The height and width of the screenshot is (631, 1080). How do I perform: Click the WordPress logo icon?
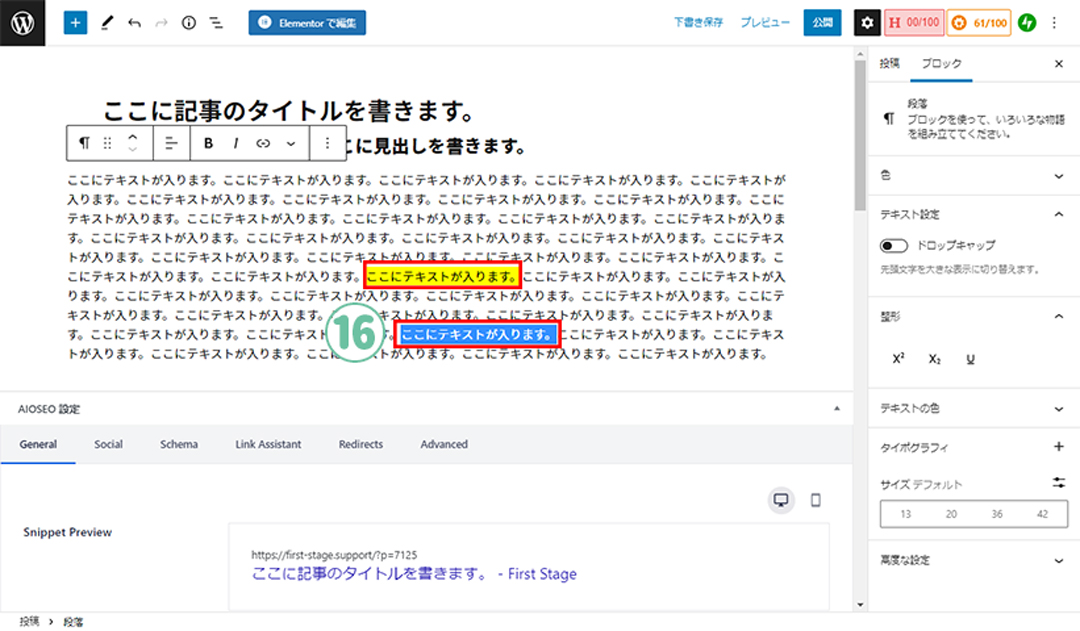pos(22,22)
